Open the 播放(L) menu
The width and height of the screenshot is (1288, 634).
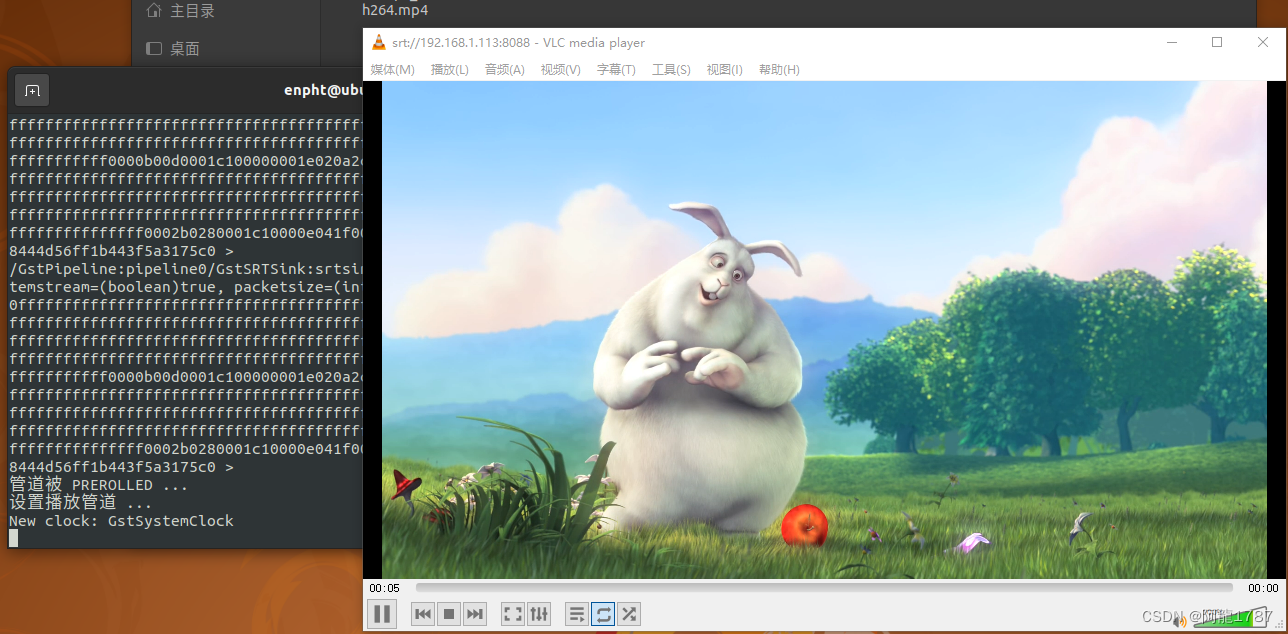click(450, 70)
